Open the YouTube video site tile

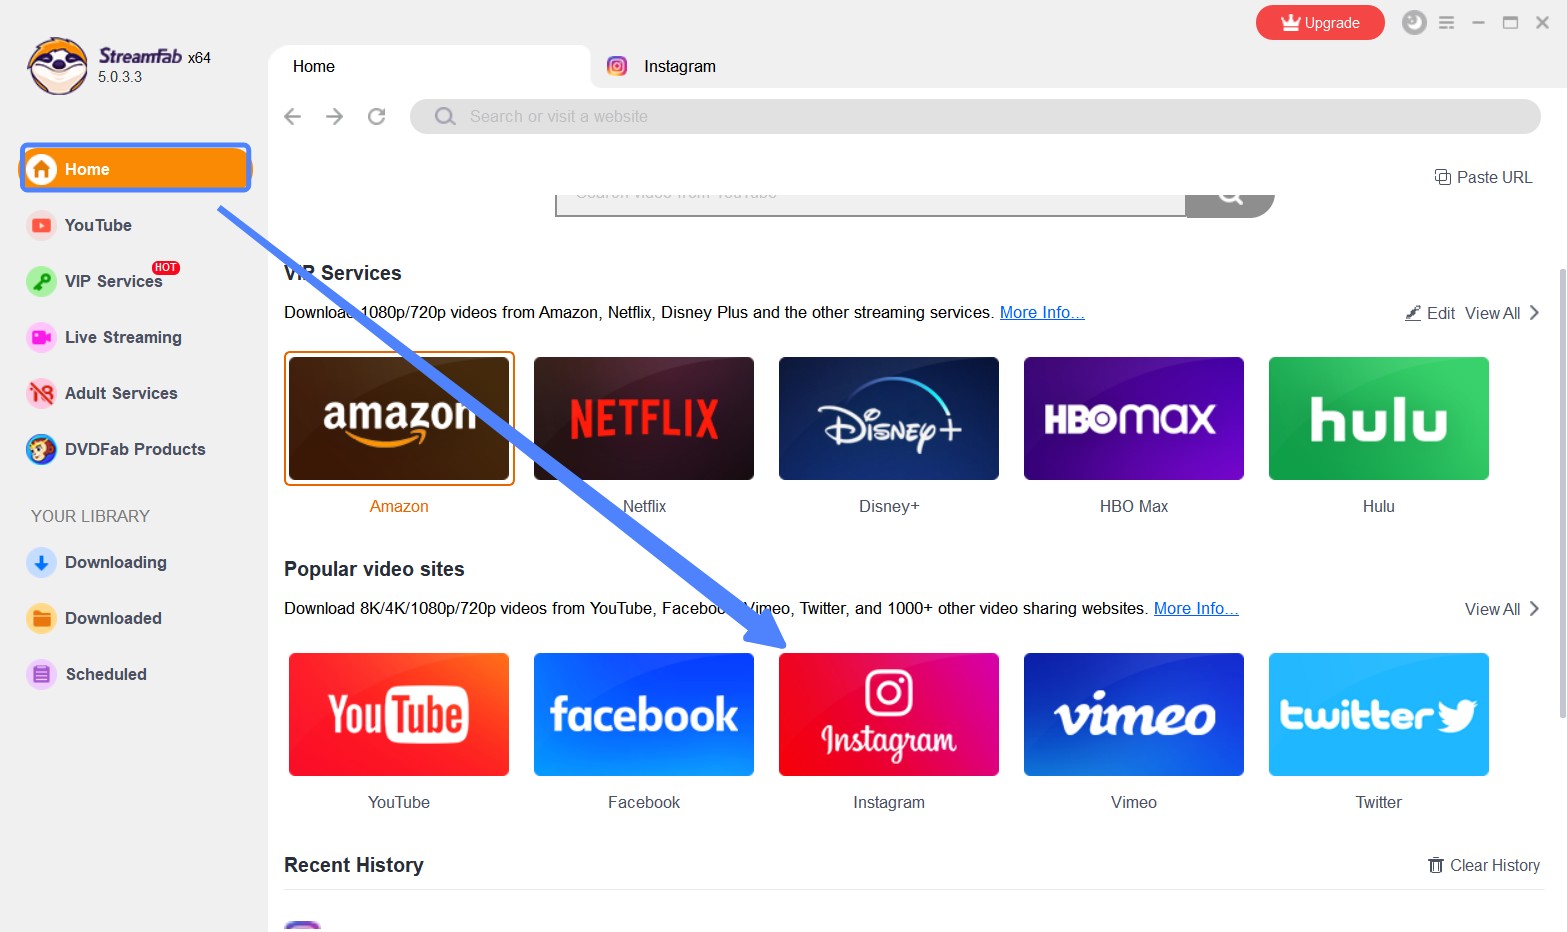coord(399,714)
